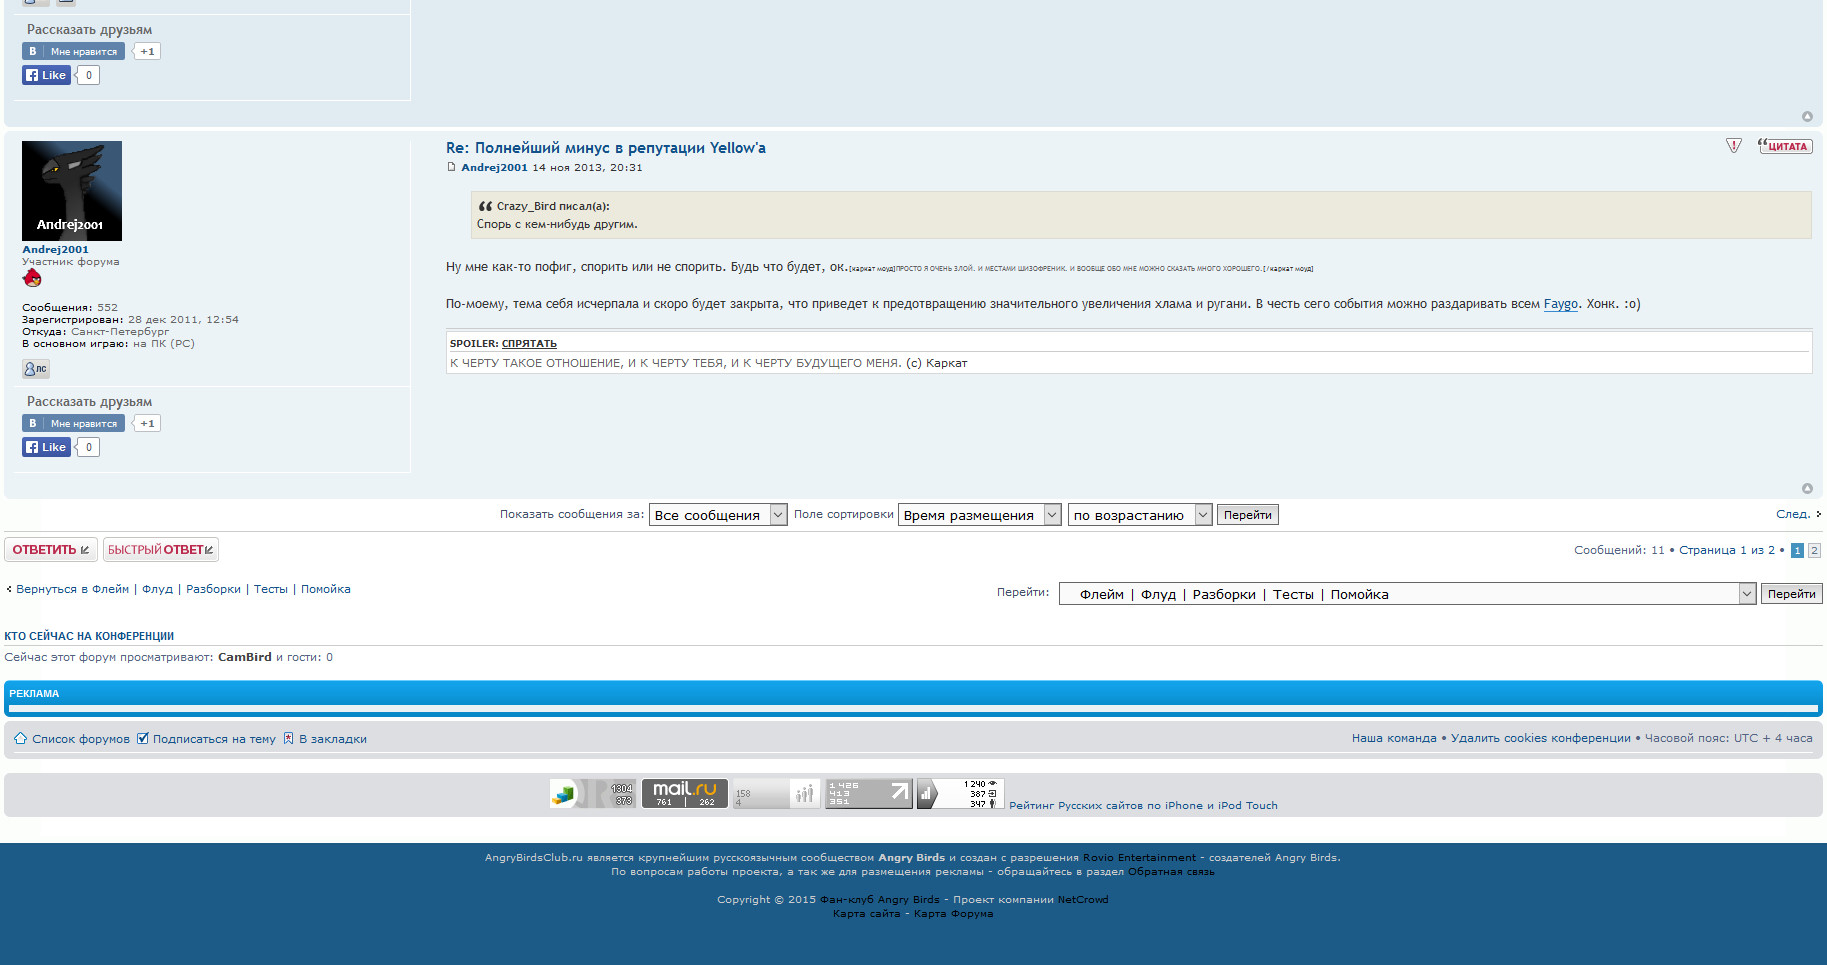Click the ЦИТАТА quote button

coord(1785,146)
